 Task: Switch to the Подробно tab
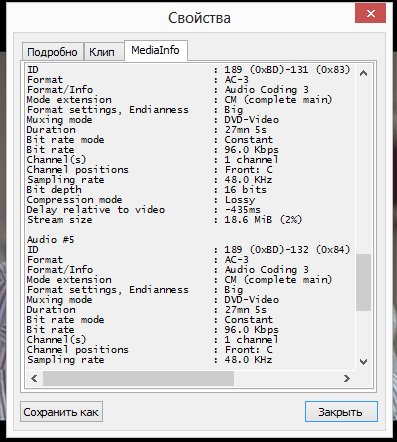point(52,52)
